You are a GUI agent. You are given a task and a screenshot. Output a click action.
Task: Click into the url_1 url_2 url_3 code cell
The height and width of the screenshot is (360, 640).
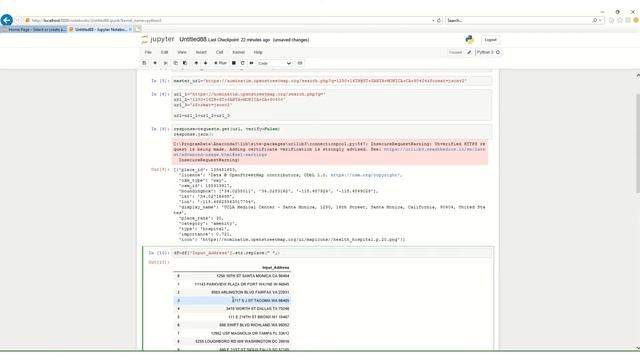tap(331, 105)
